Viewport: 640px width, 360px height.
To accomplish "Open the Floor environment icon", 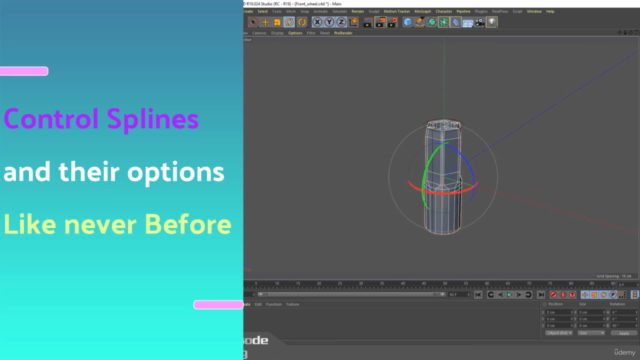I will 467,22.
